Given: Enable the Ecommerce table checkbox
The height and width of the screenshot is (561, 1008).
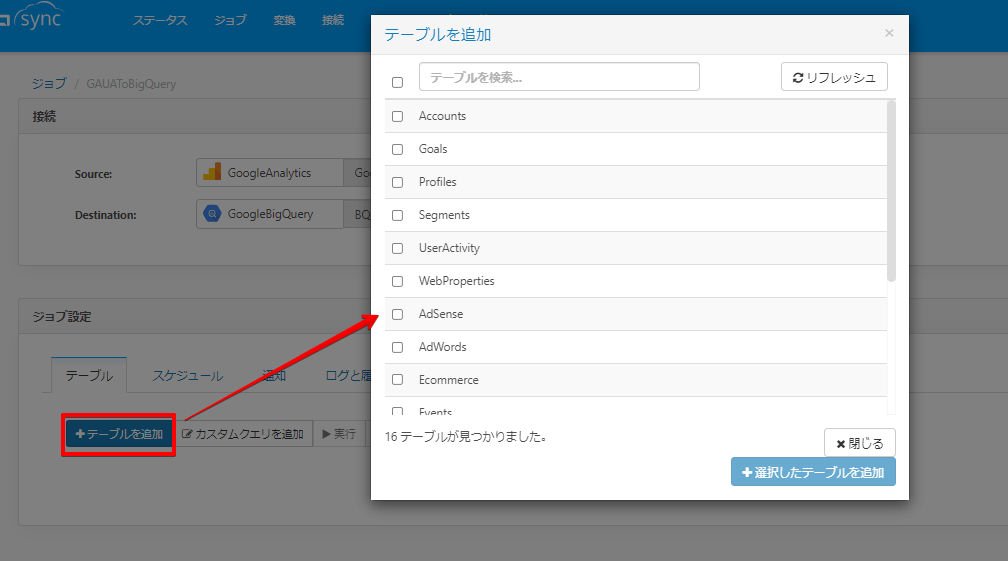Looking at the screenshot, I should tap(397, 380).
